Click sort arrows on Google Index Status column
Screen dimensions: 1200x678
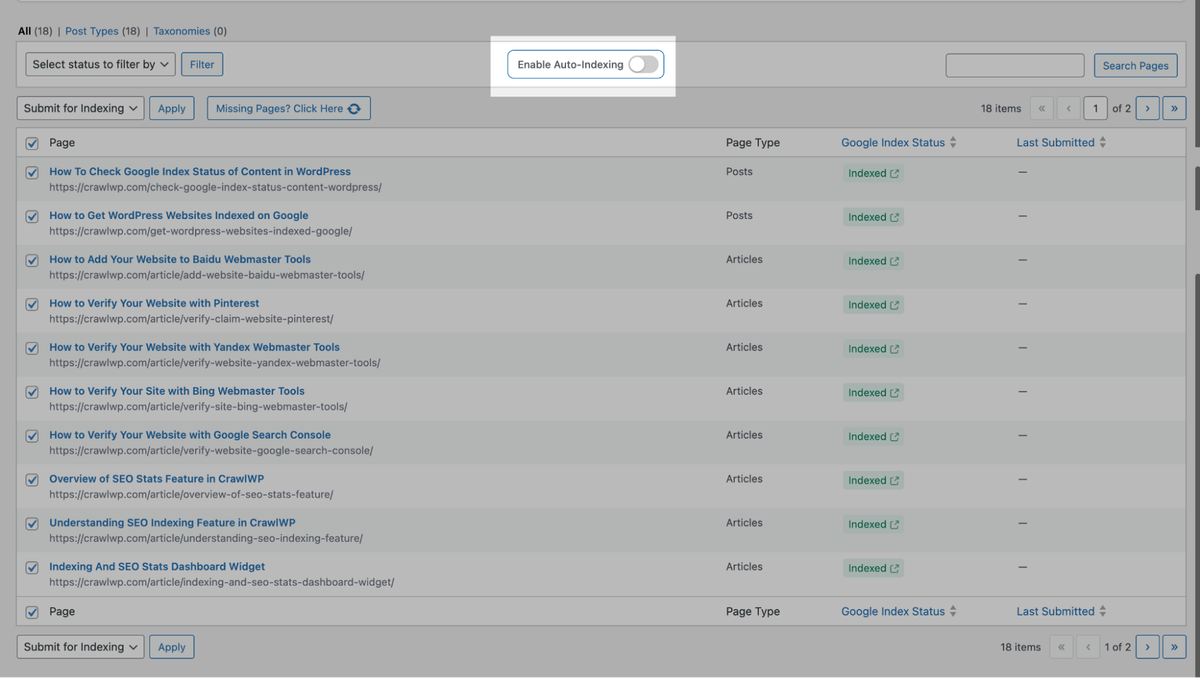(x=951, y=142)
